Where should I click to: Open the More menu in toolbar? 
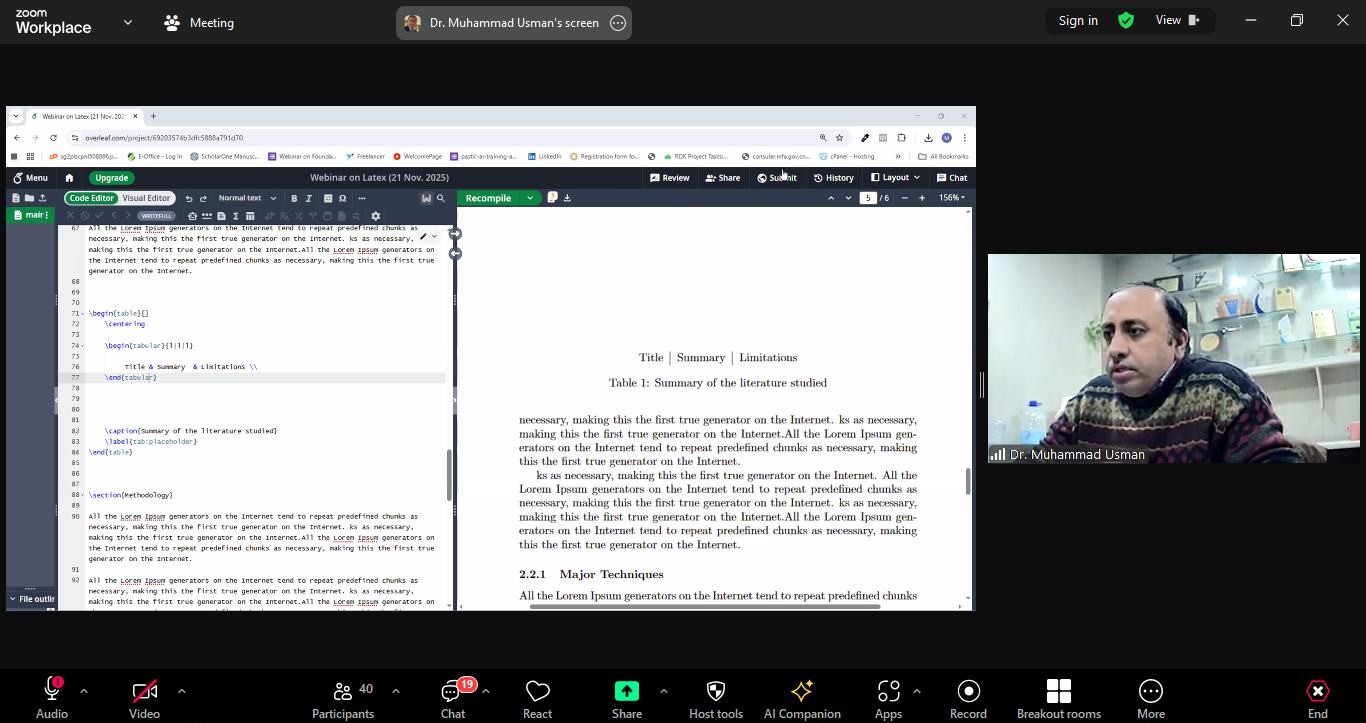click(1150, 698)
